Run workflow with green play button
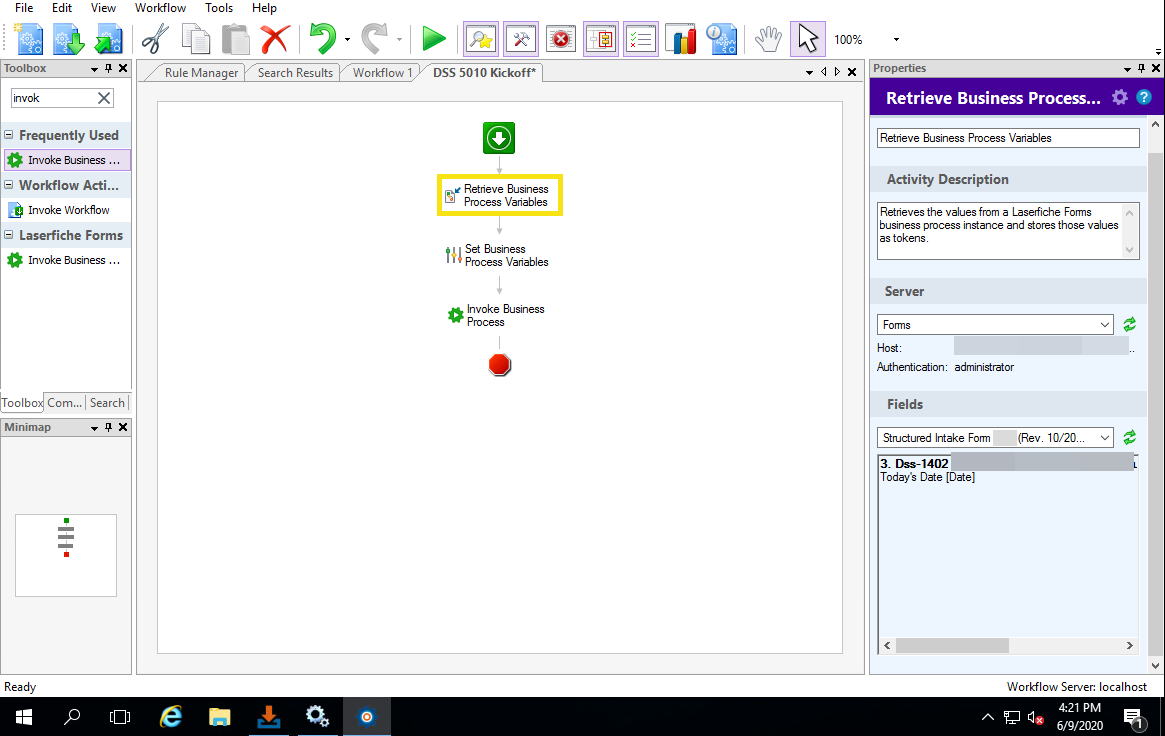This screenshot has width=1165, height=736. pyautogui.click(x=433, y=40)
